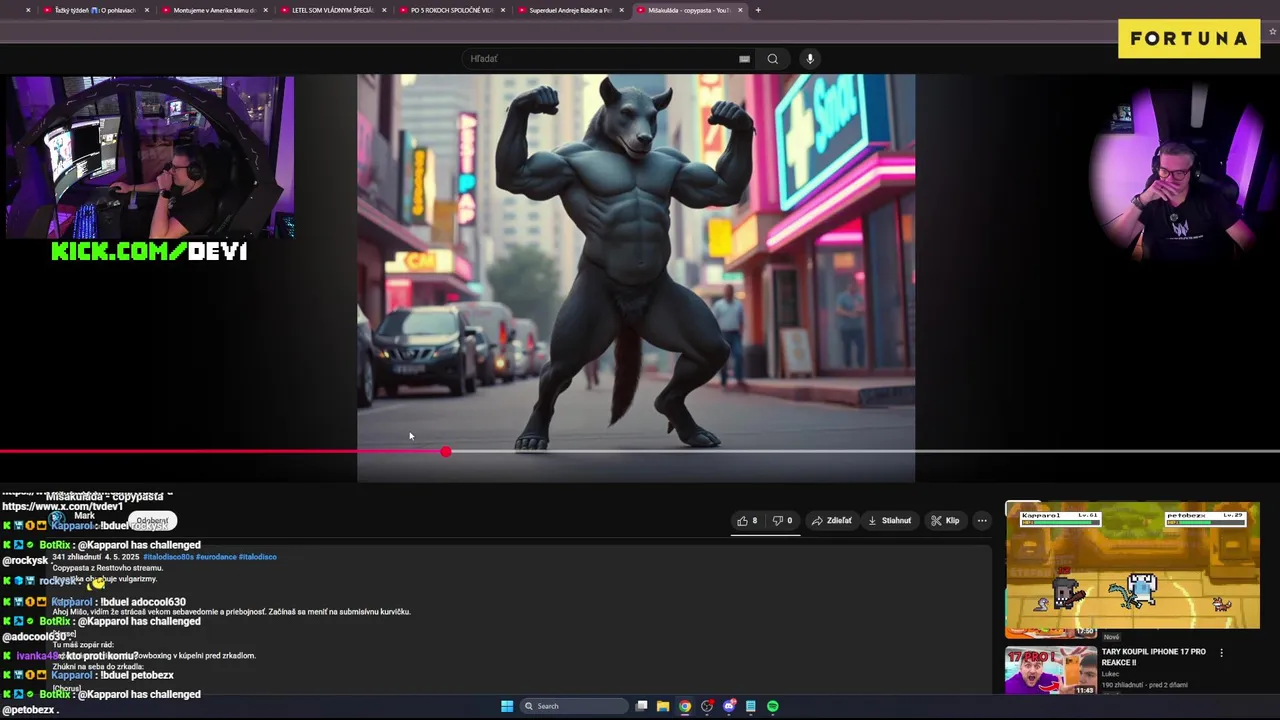Open the notepad app icon on taskbar
The width and height of the screenshot is (1280, 720).
tap(751, 706)
